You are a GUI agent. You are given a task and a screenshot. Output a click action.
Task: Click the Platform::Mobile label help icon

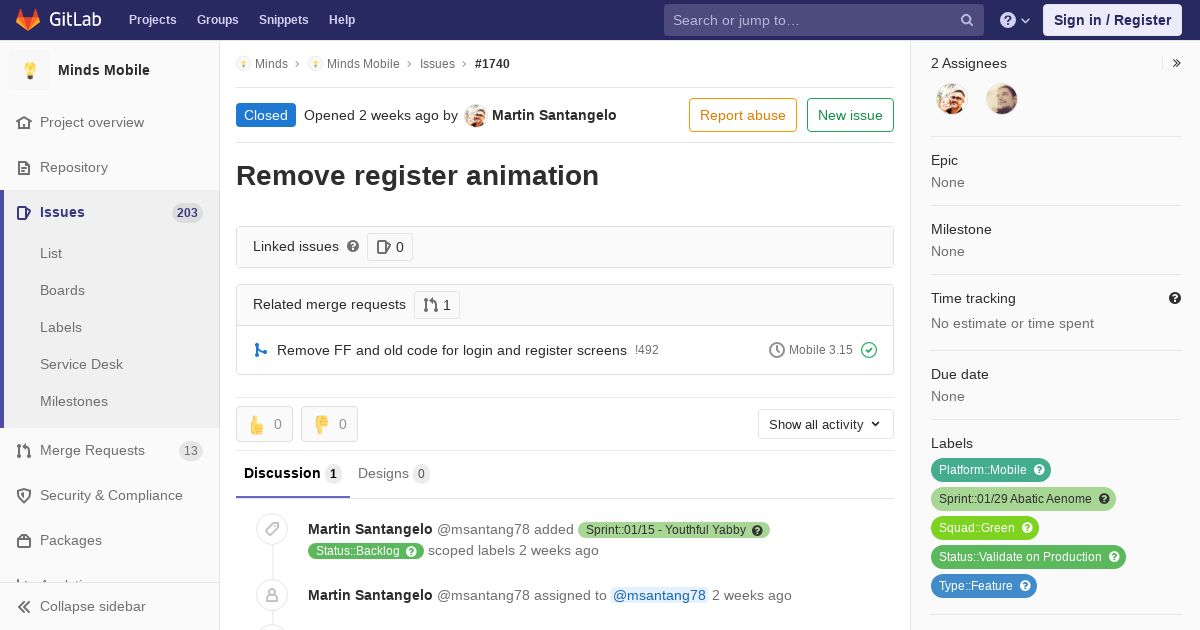(1039, 470)
